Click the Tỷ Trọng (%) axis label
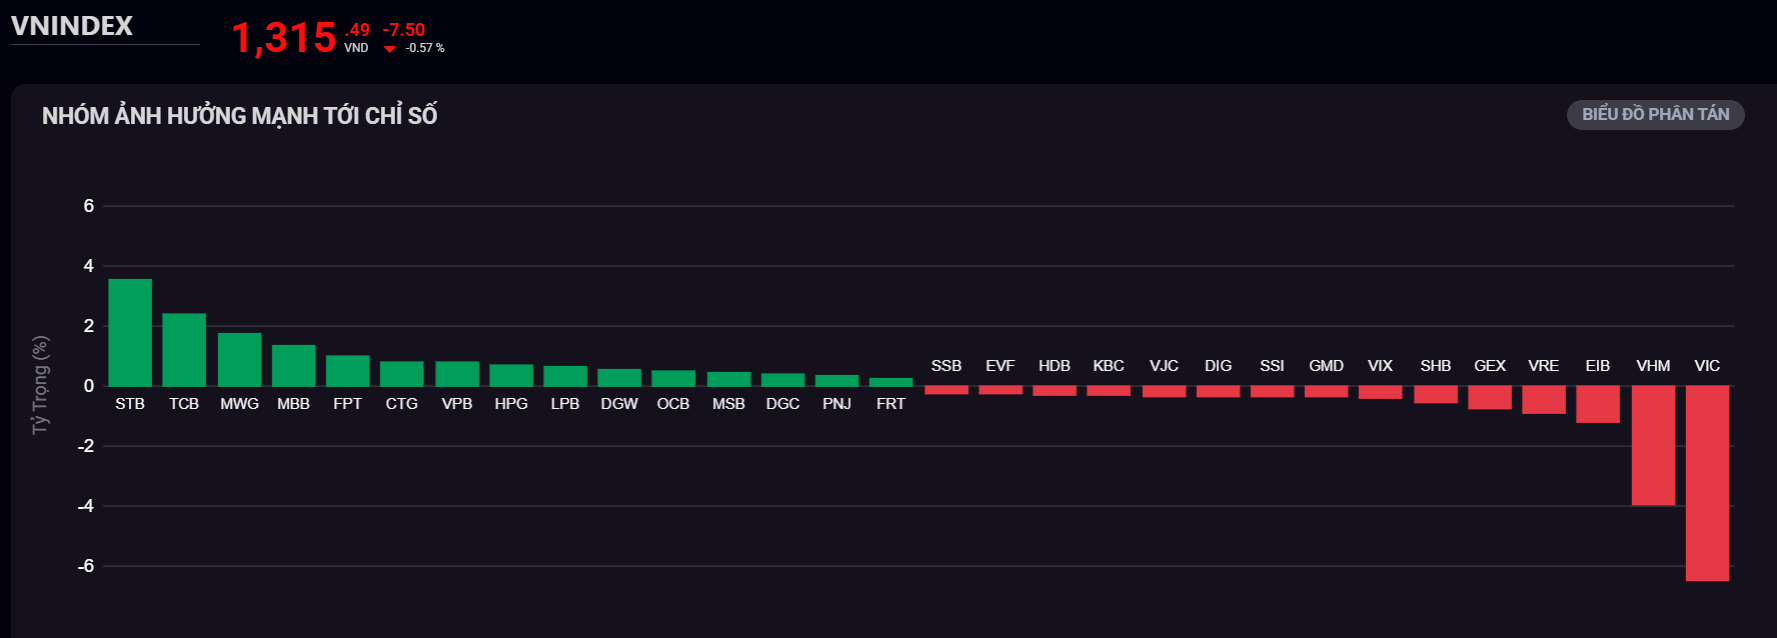The height and width of the screenshot is (638, 1777). 40,385
